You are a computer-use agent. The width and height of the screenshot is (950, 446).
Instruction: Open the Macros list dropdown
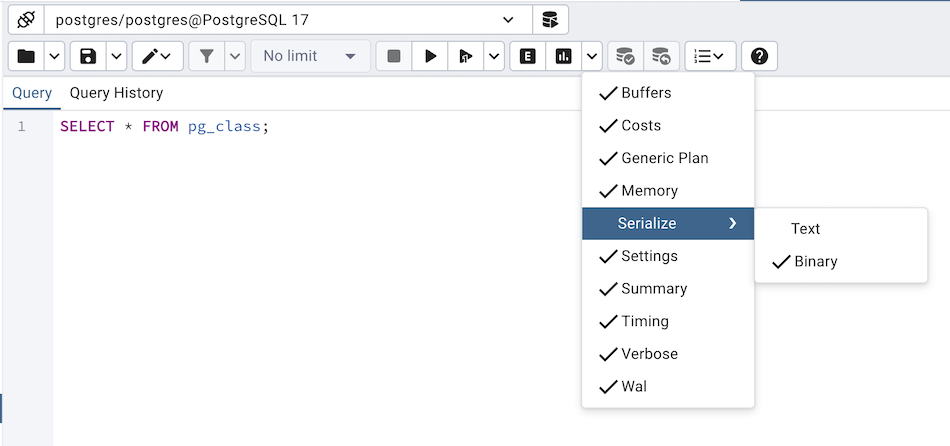click(x=710, y=56)
